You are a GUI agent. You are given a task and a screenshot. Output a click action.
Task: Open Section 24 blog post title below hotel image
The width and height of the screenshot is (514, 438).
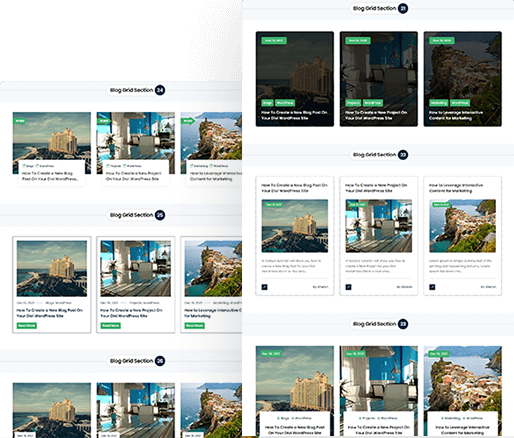point(50,176)
